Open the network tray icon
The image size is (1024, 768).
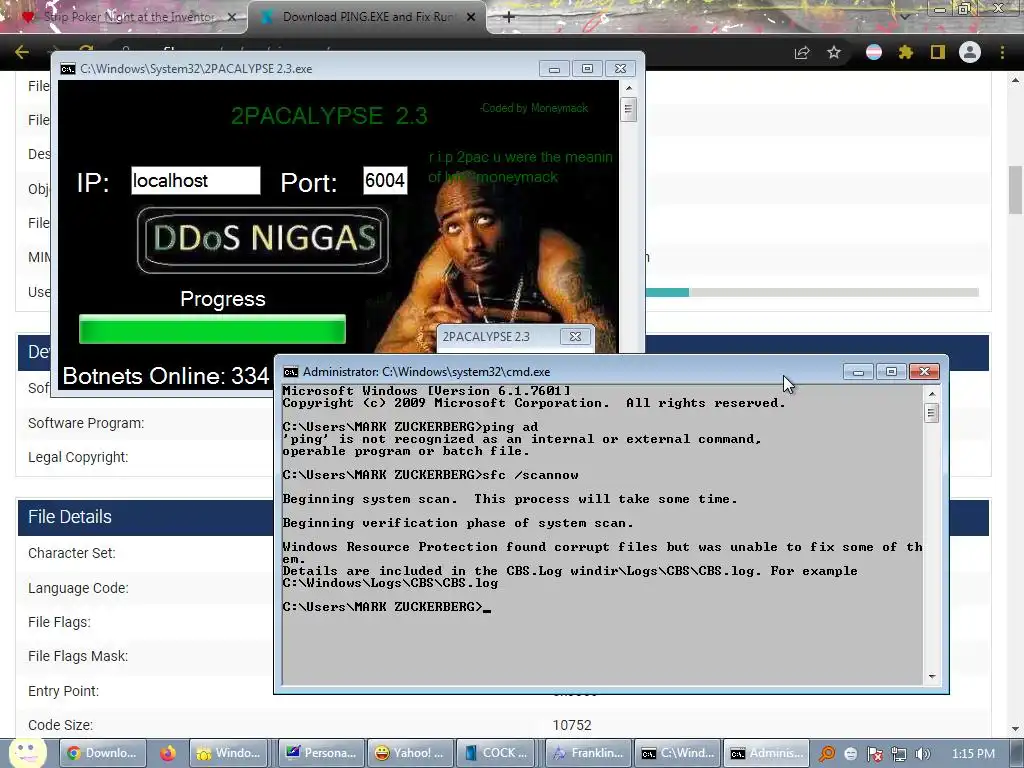[x=899, y=754]
